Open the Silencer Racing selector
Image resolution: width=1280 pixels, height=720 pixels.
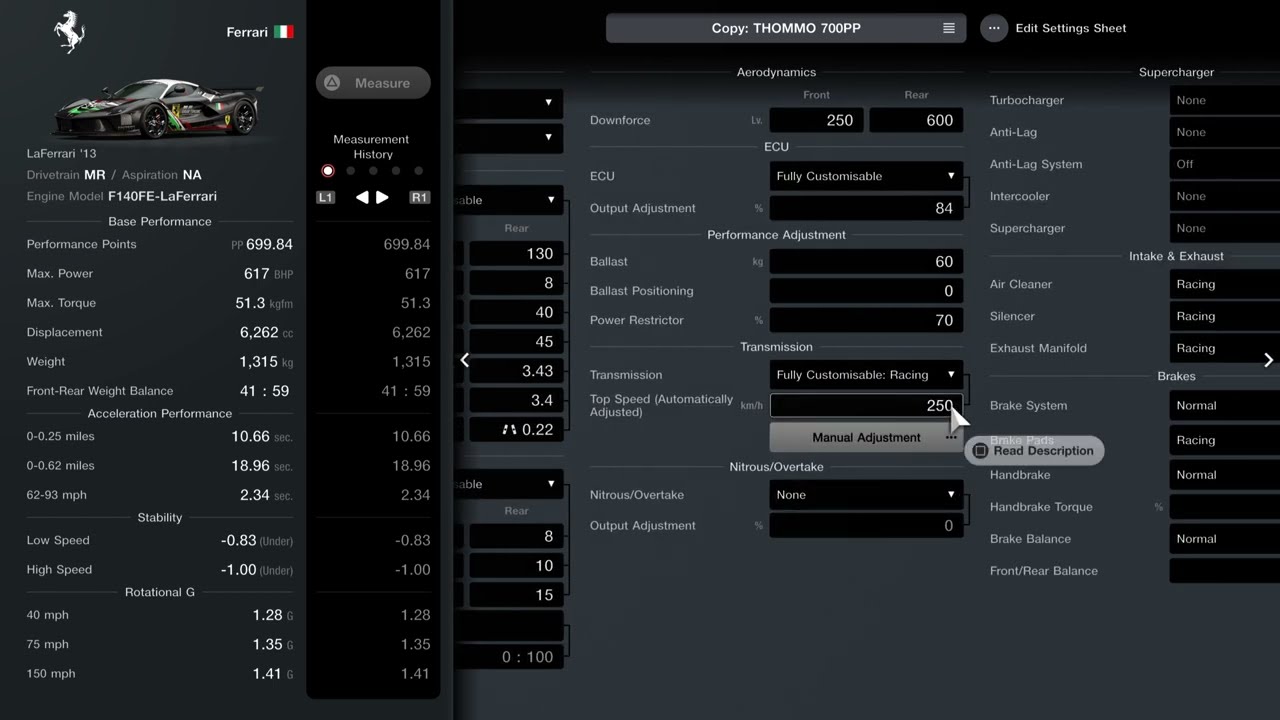point(1224,316)
